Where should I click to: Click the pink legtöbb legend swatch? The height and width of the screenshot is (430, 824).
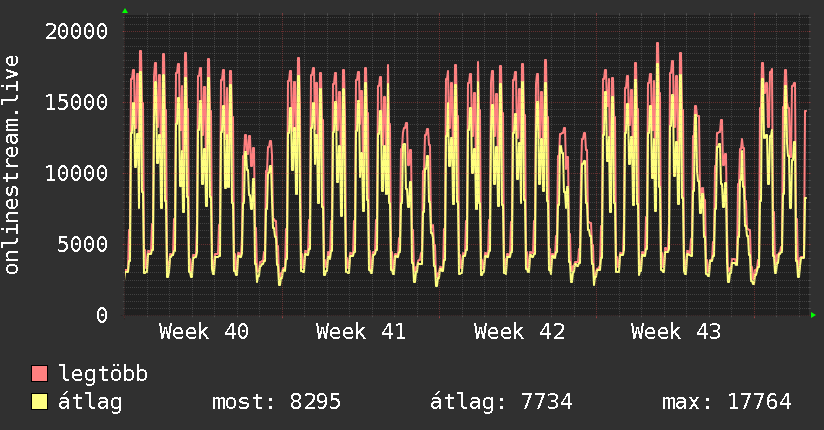(x=39, y=373)
